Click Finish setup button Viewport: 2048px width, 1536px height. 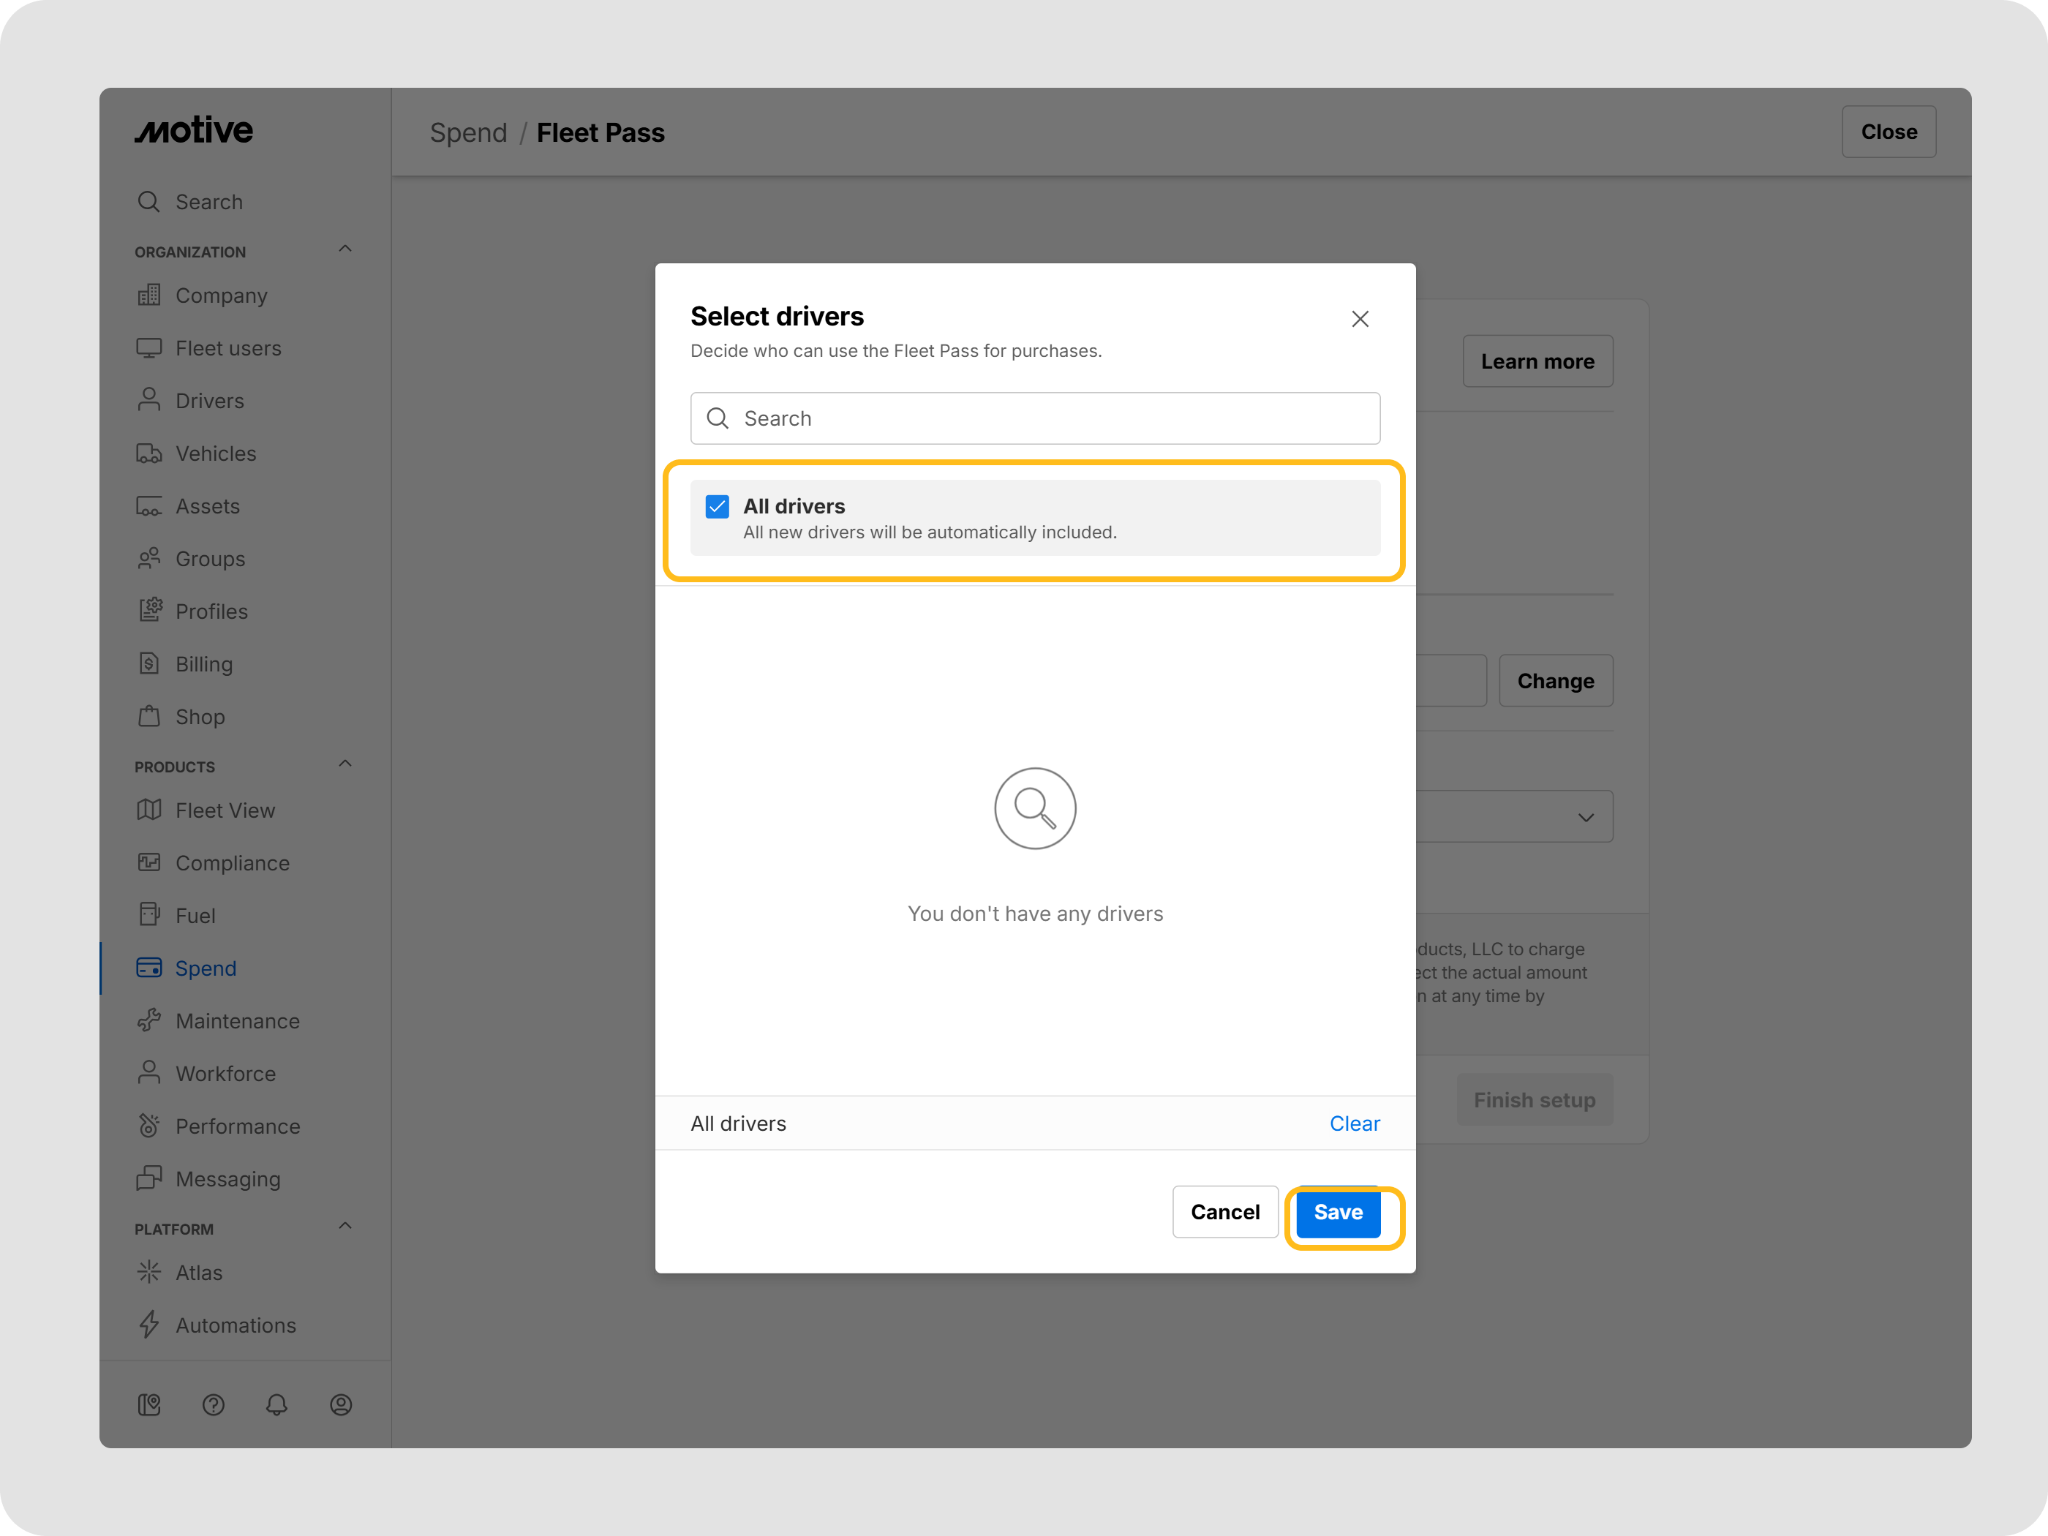tap(1535, 1100)
